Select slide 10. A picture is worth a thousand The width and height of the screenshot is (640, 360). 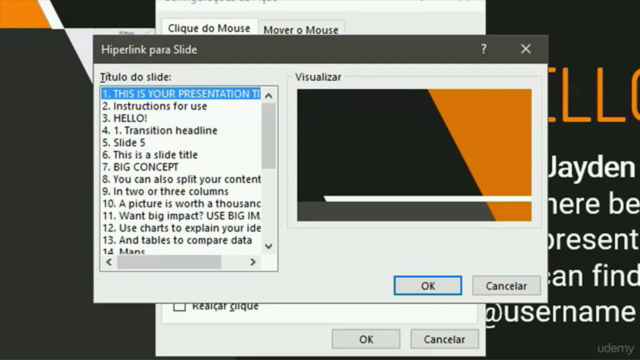coord(181,204)
